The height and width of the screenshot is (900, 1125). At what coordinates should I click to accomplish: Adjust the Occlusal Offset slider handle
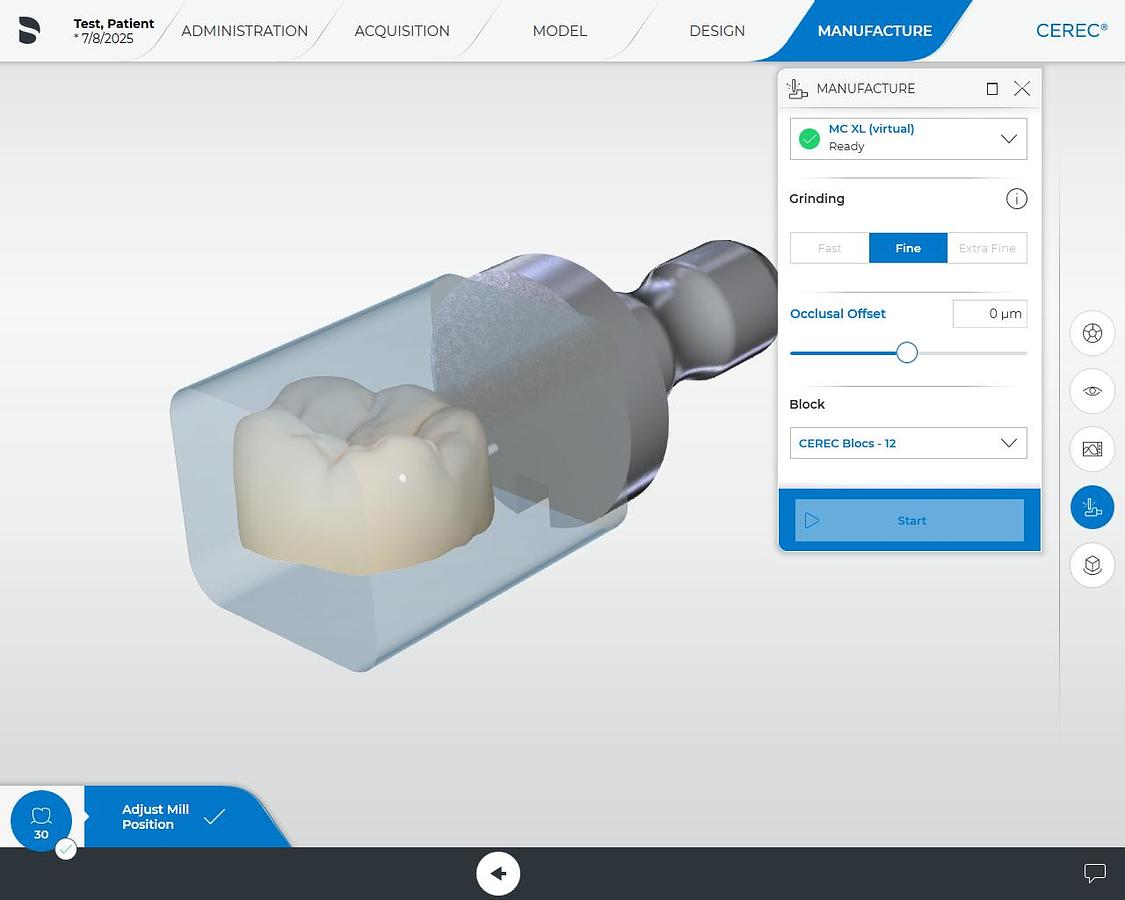[906, 352]
